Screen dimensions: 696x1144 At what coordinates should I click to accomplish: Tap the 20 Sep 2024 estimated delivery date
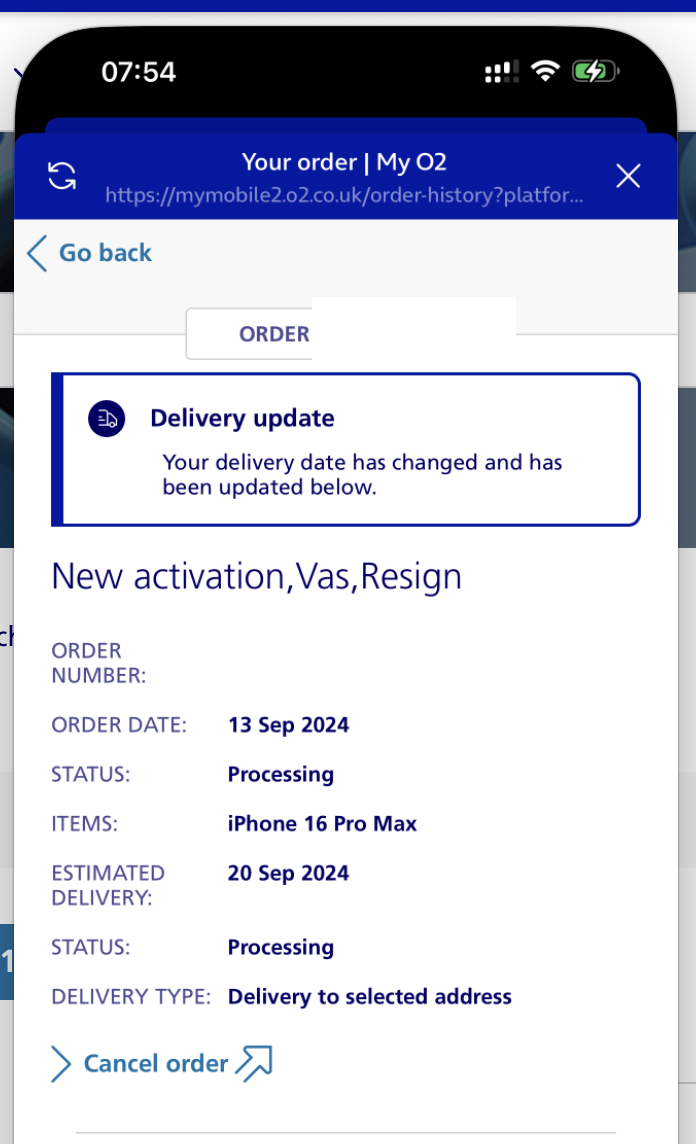(288, 873)
